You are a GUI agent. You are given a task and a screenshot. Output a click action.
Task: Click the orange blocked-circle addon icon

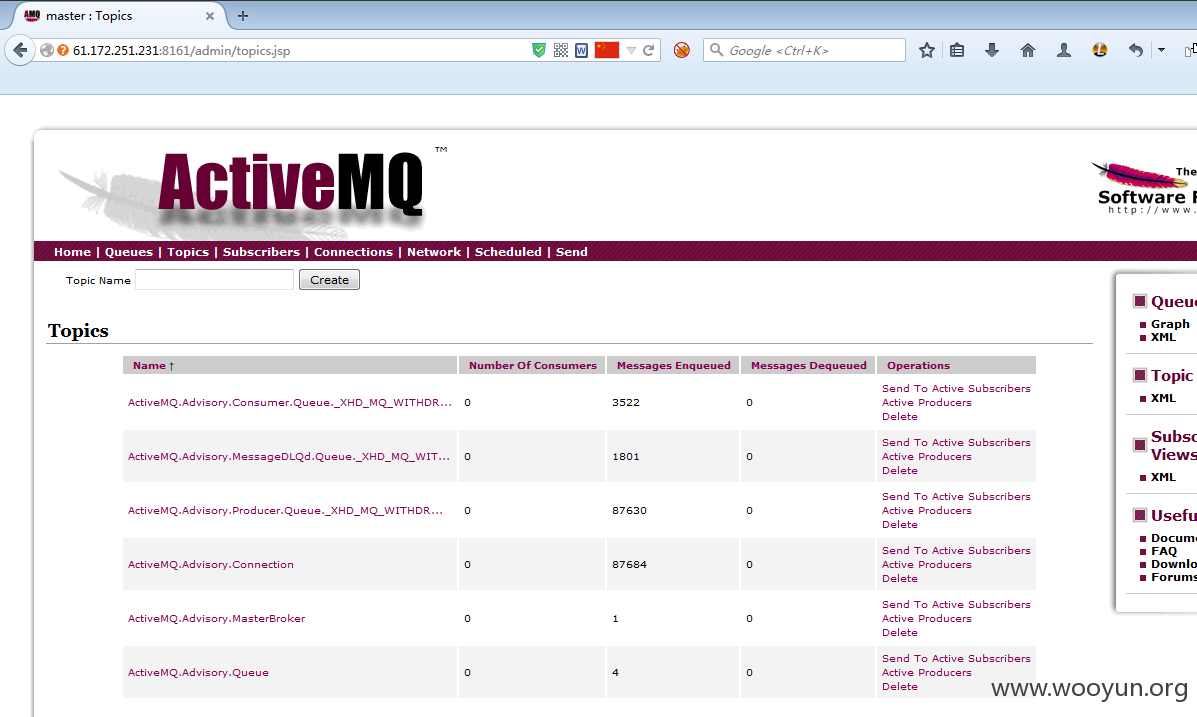pyautogui.click(x=682, y=50)
